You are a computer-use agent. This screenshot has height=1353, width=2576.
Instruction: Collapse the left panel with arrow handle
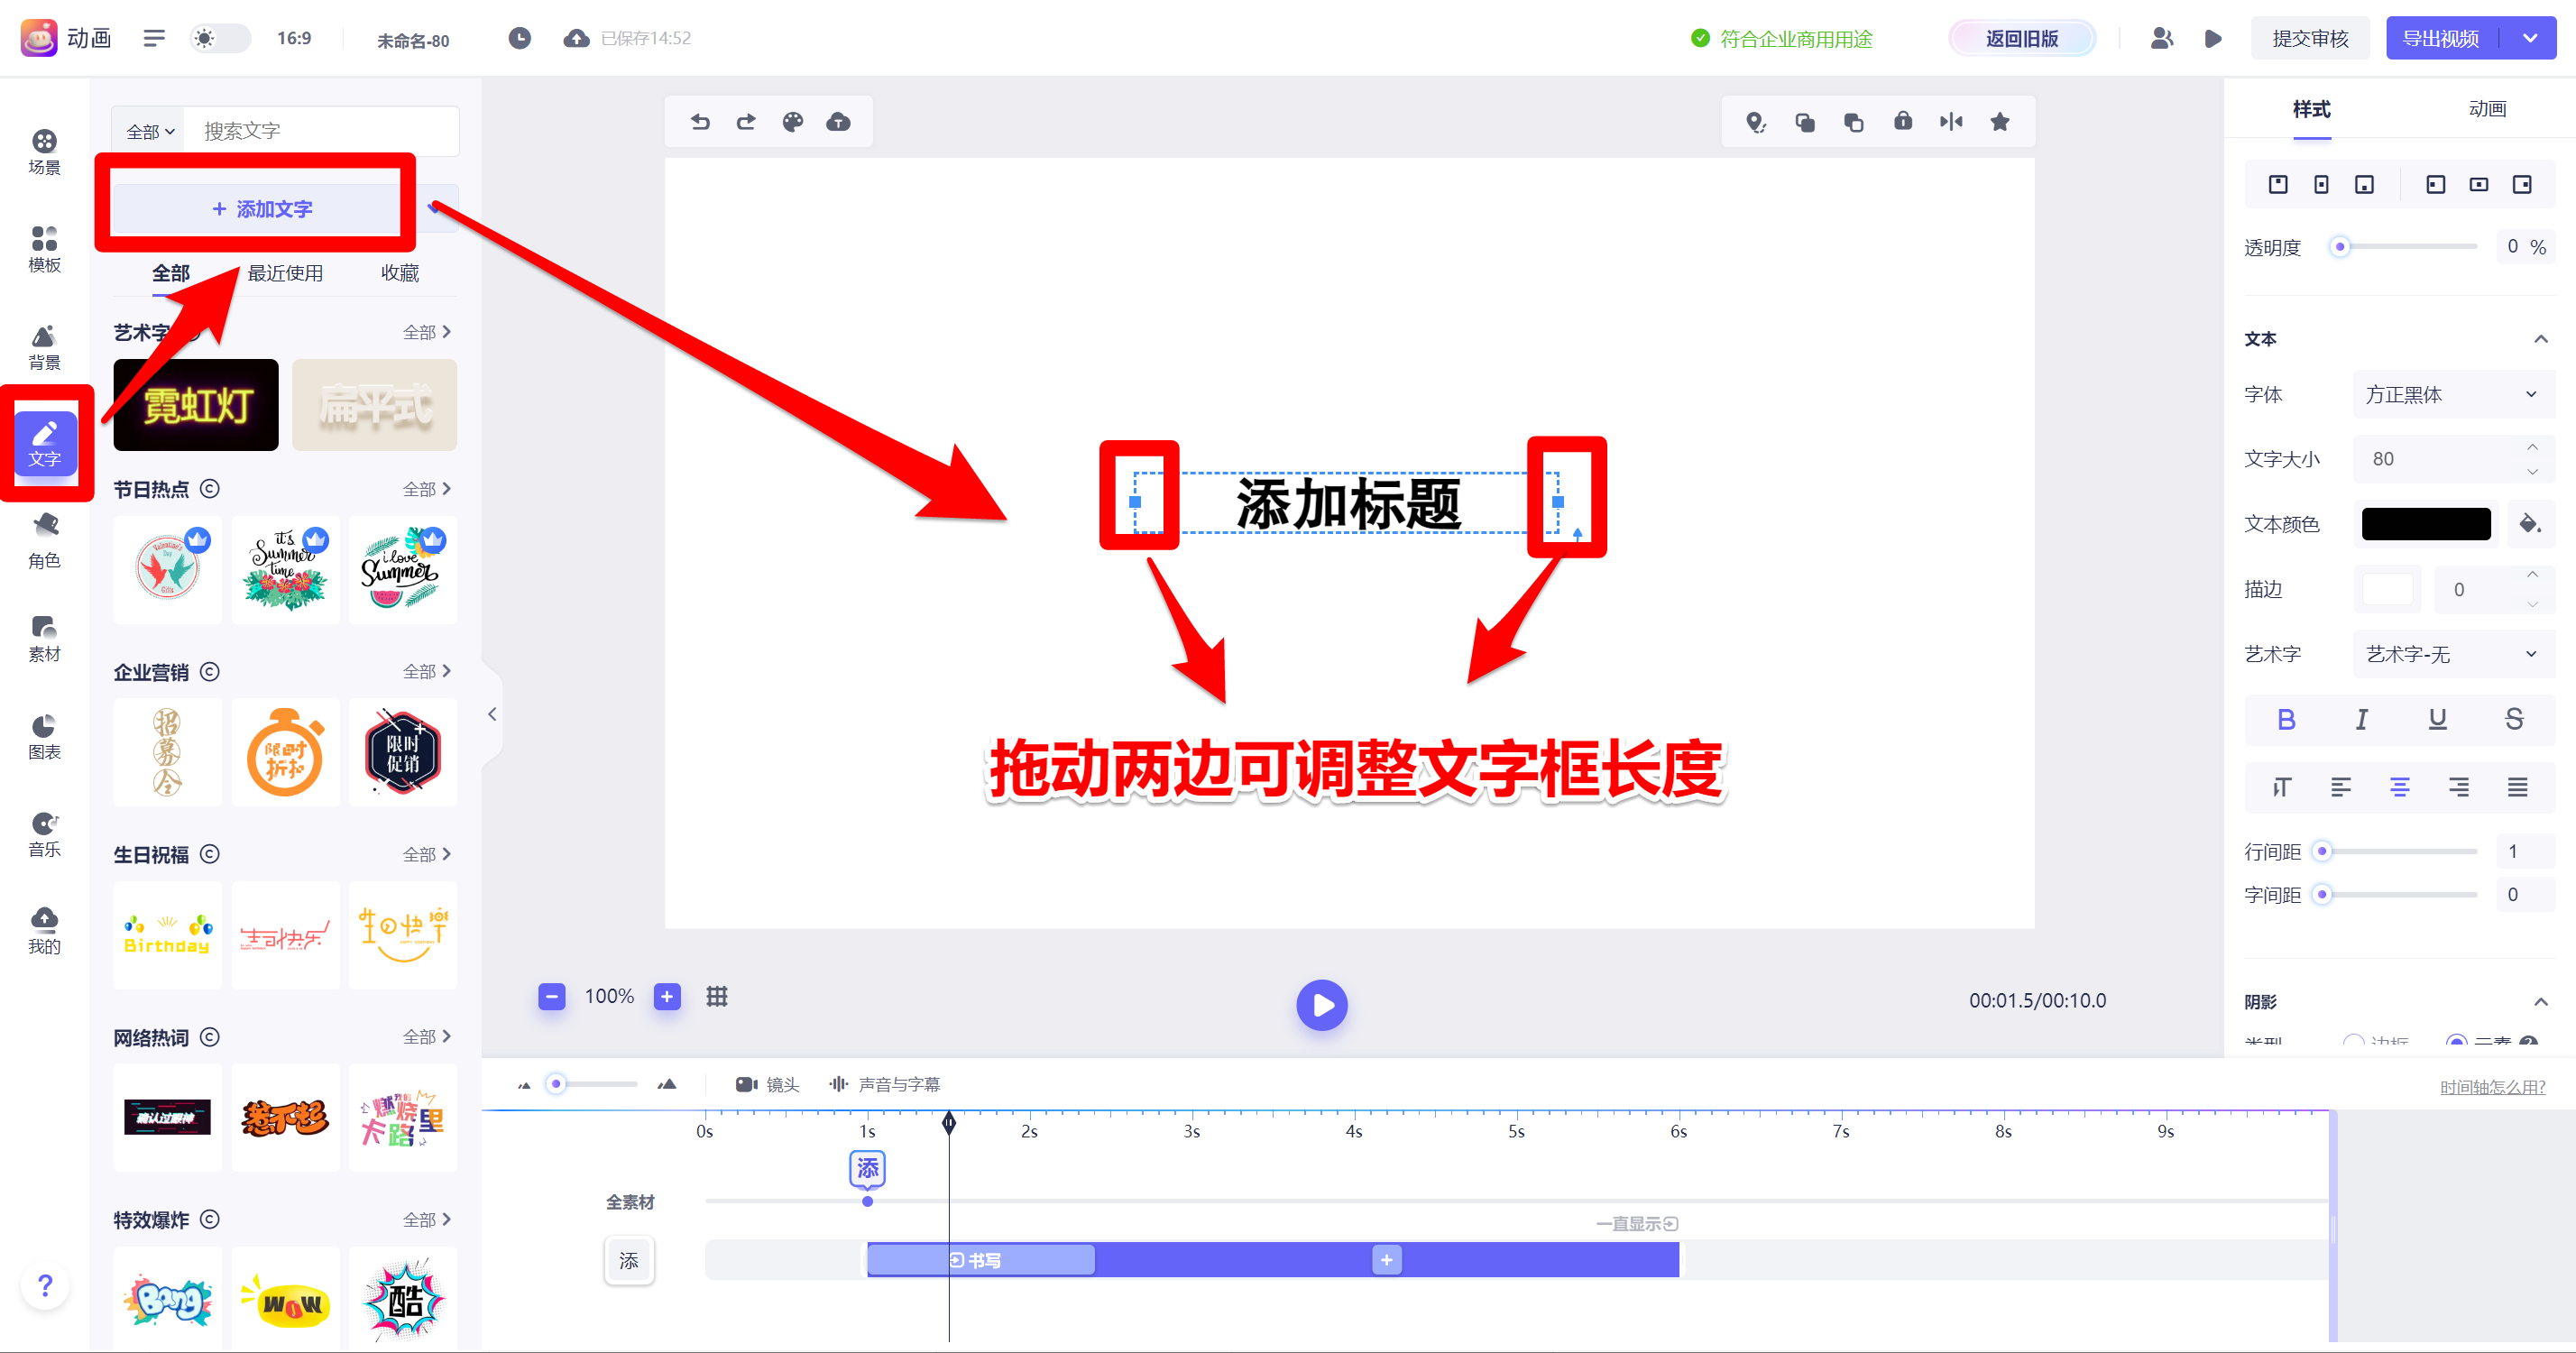point(492,714)
